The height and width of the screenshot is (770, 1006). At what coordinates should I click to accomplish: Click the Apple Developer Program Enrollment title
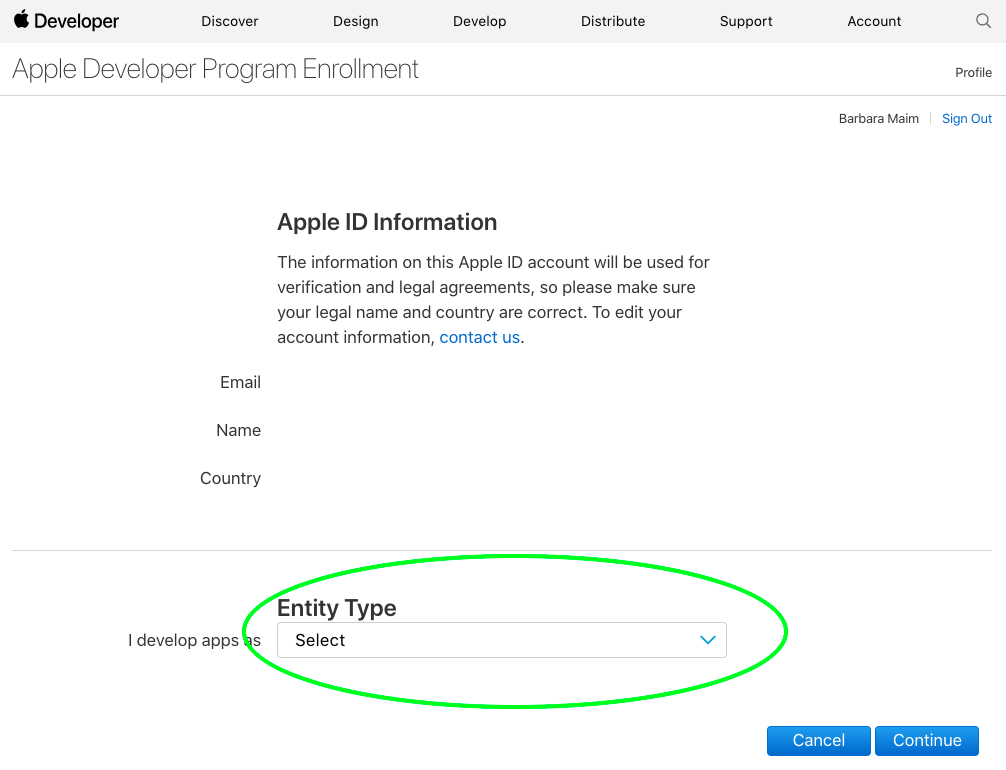tap(215, 69)
